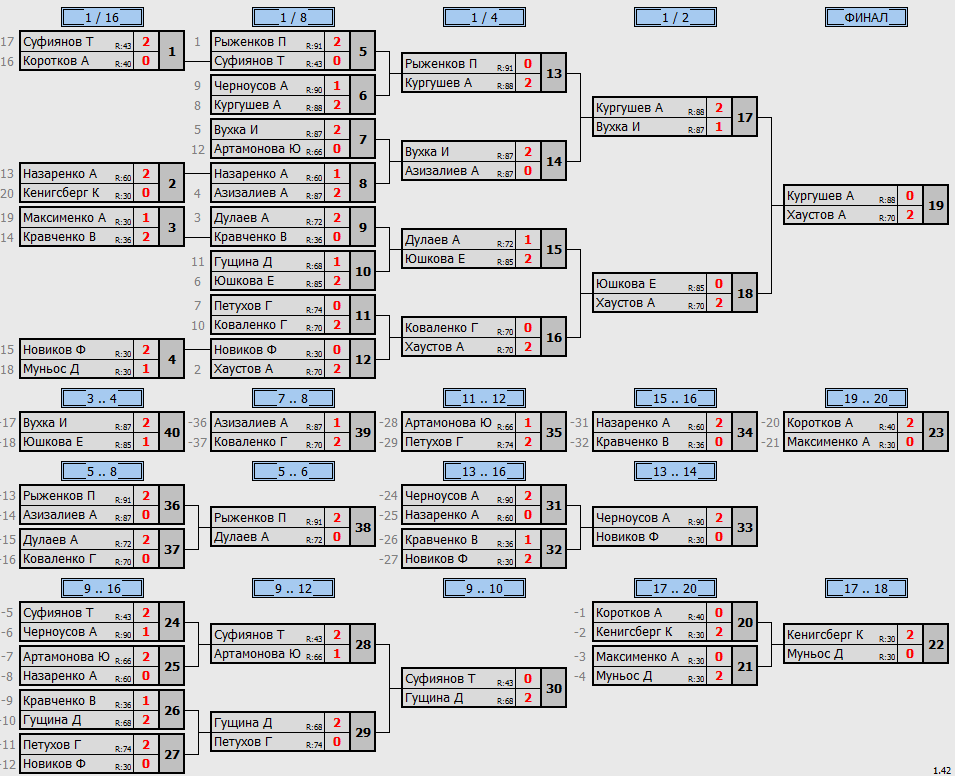Screen dimensions: 955x776
Task: Open the "1 / 4" round header
Action: pos(484,17)
